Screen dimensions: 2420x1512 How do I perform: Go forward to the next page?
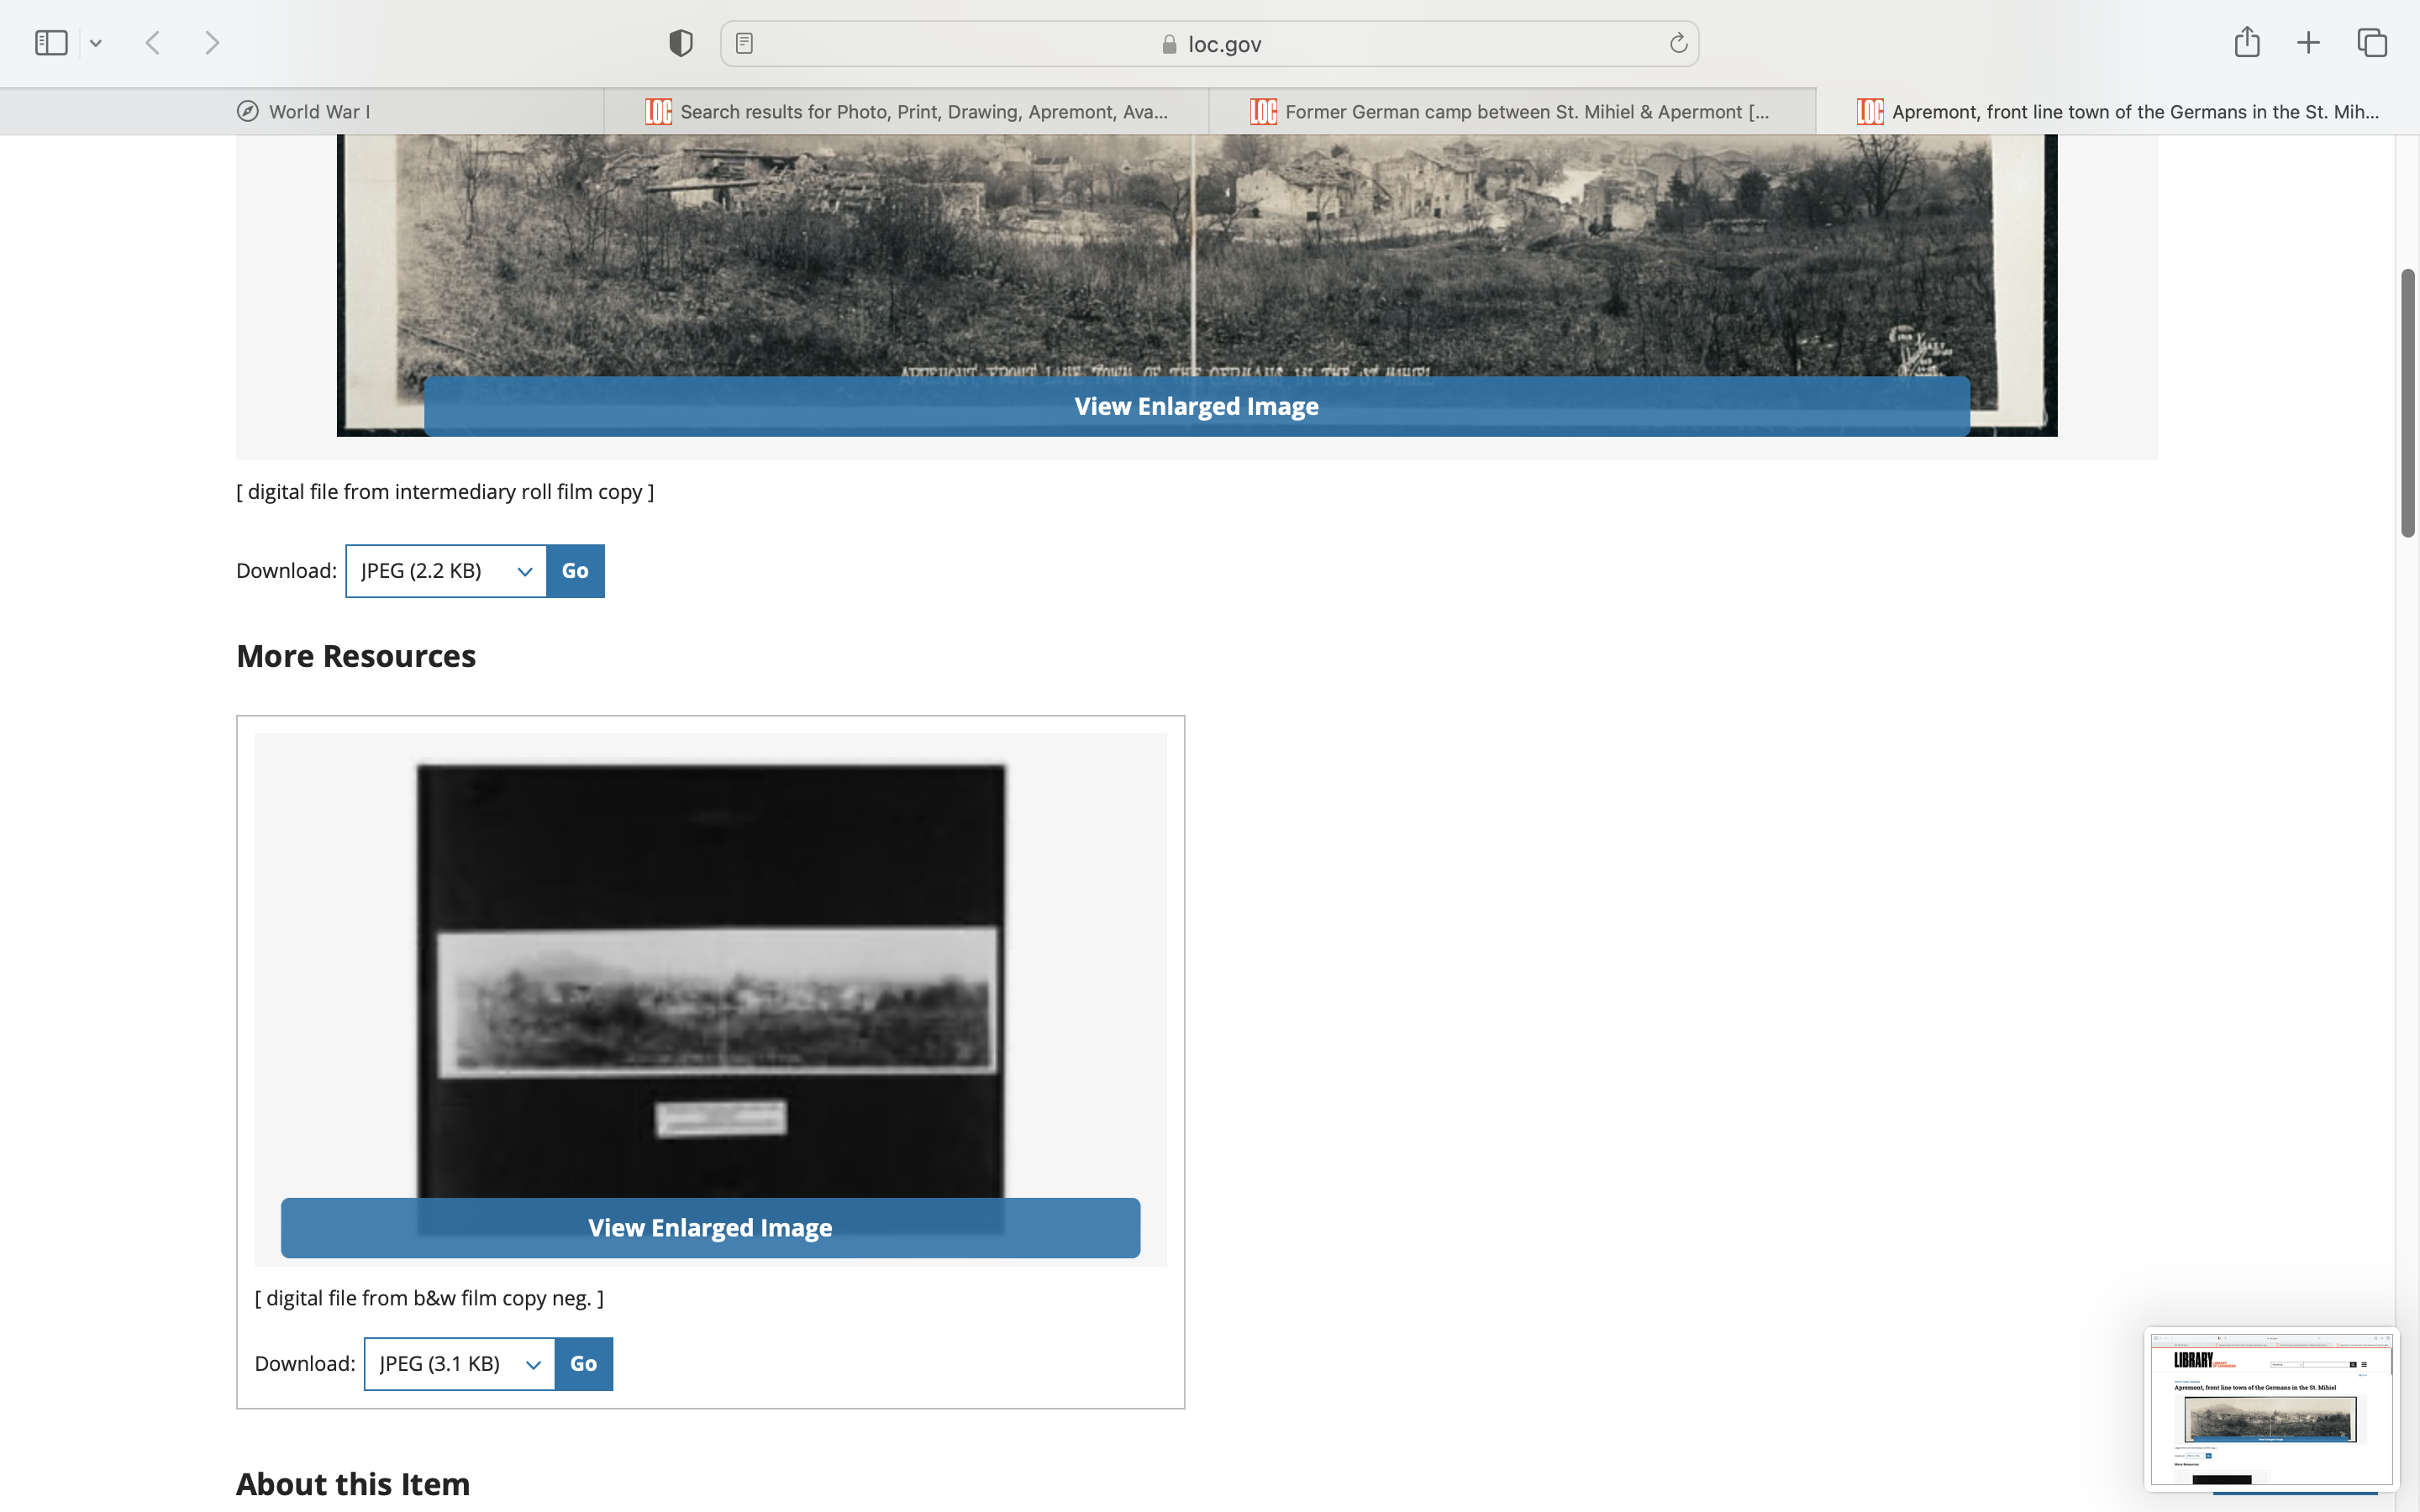pos(212,43)
